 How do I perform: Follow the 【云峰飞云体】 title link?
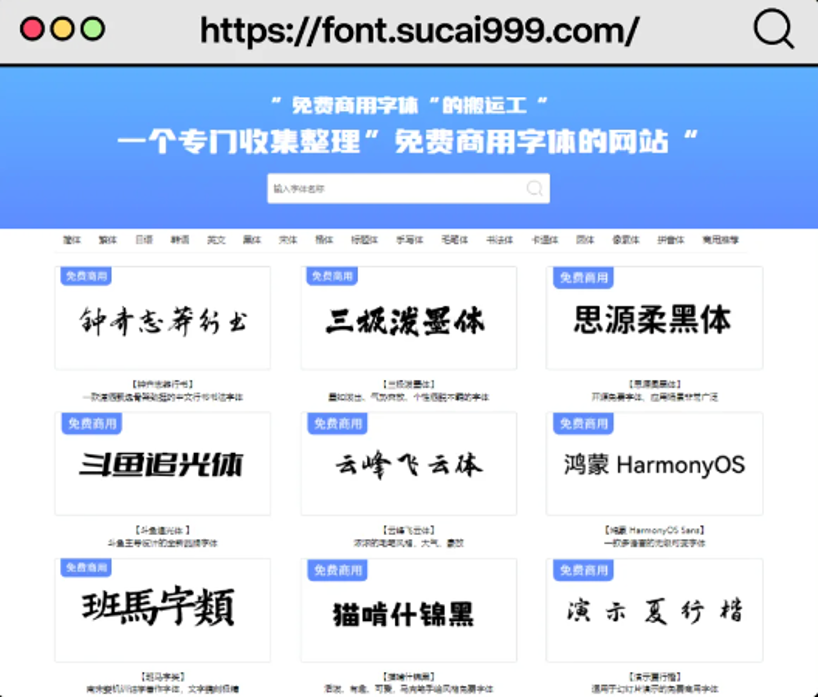point(409,531)
